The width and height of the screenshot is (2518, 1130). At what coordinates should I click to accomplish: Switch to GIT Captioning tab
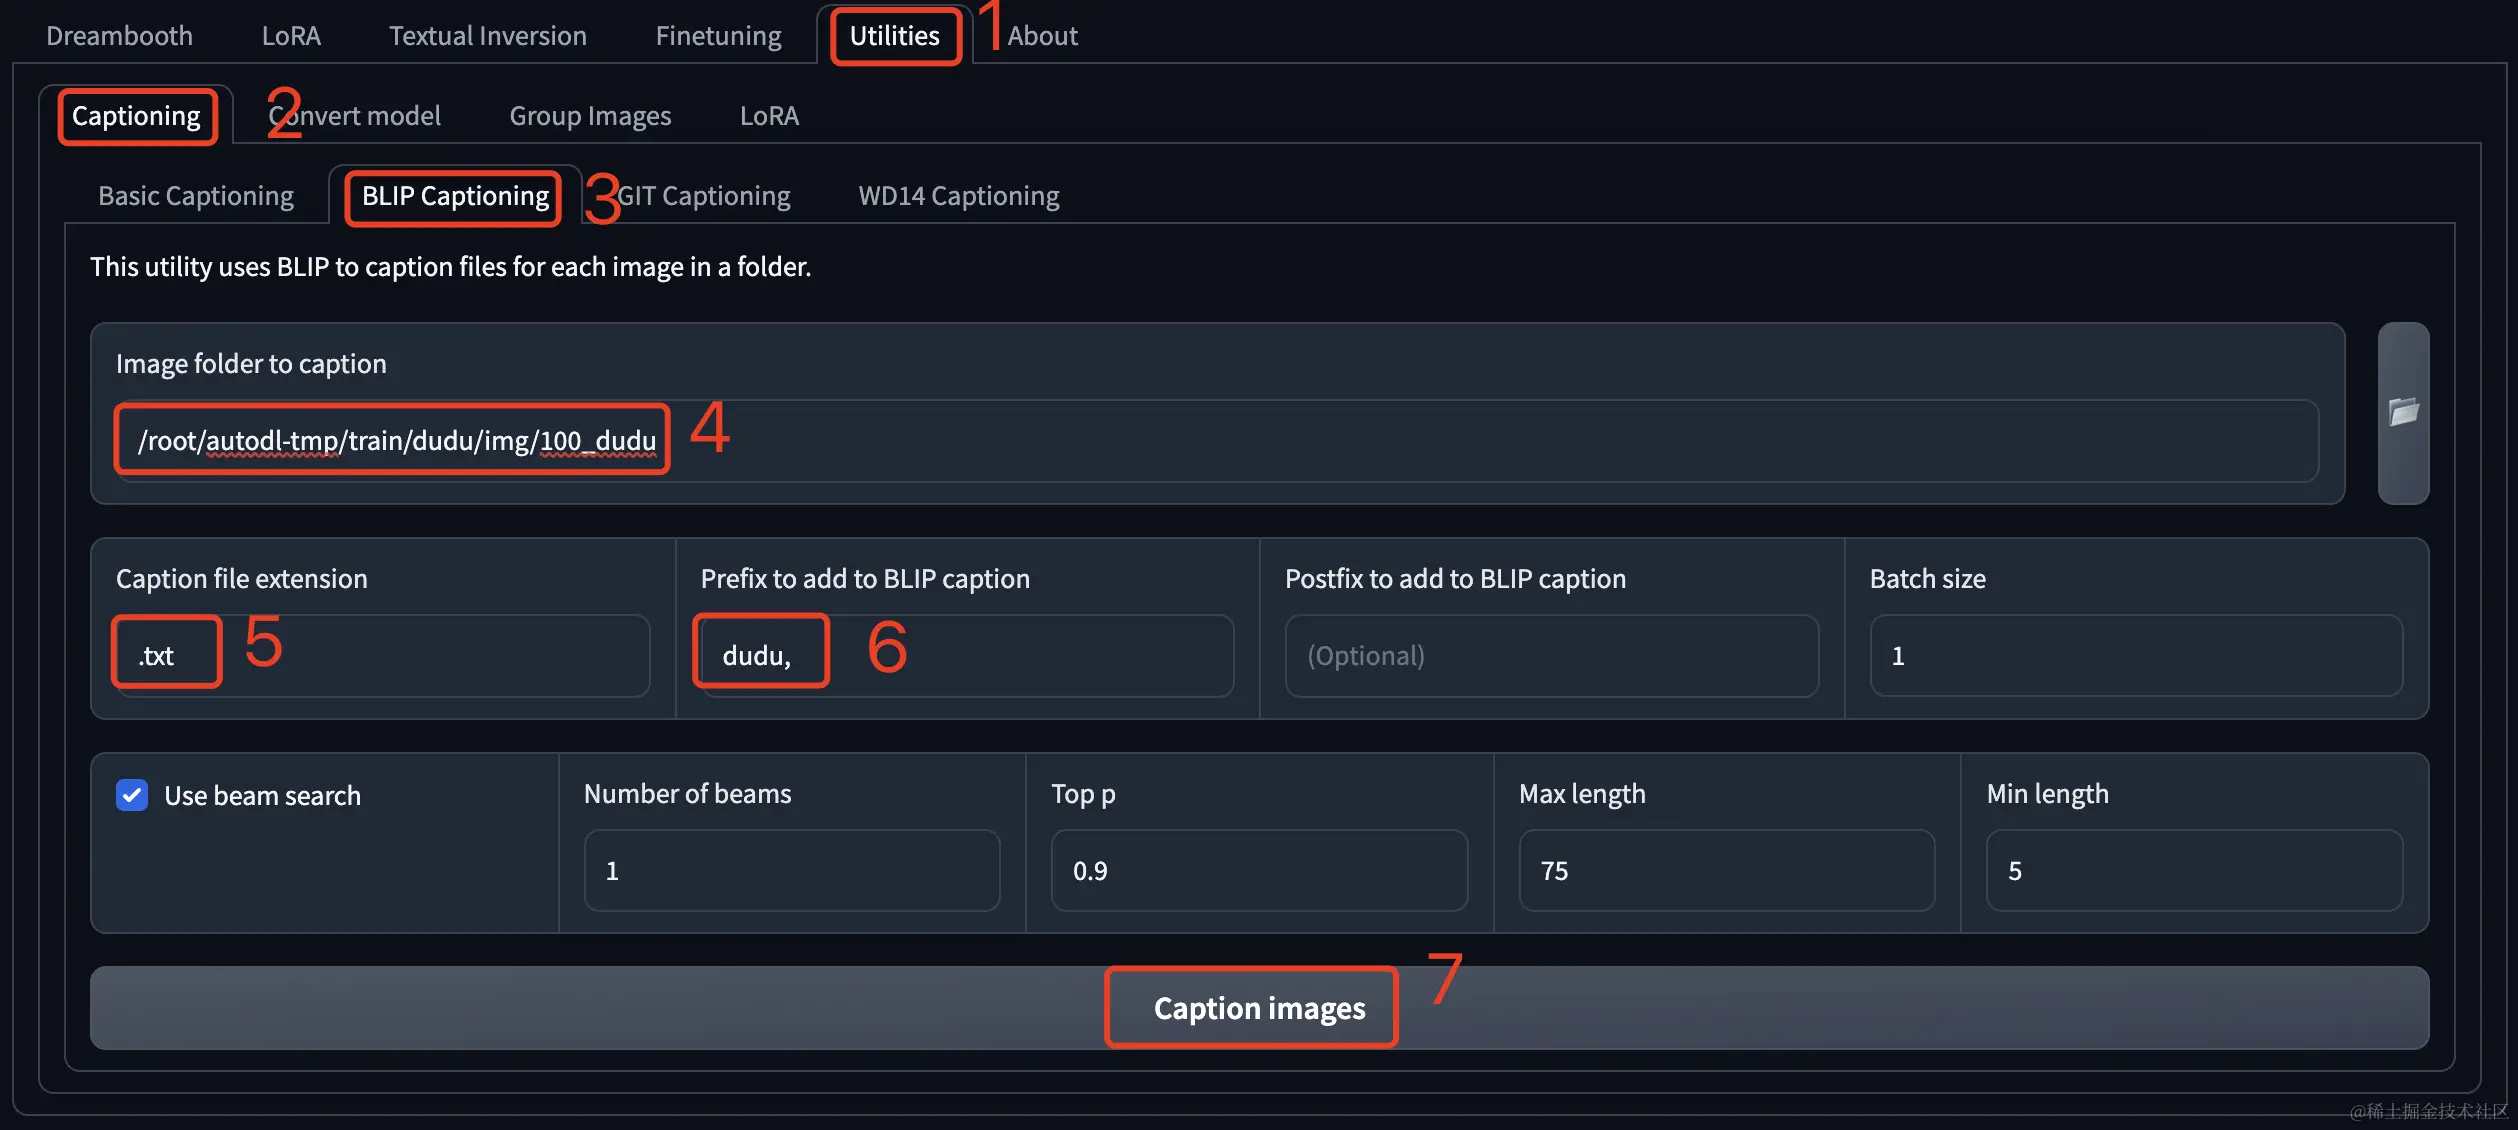coord(703,196)
